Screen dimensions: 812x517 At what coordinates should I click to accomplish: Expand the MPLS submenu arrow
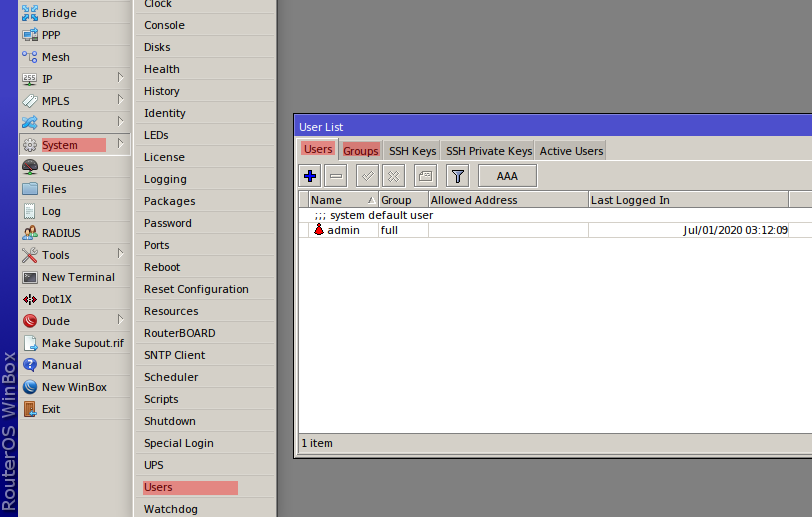click(120, 99)
